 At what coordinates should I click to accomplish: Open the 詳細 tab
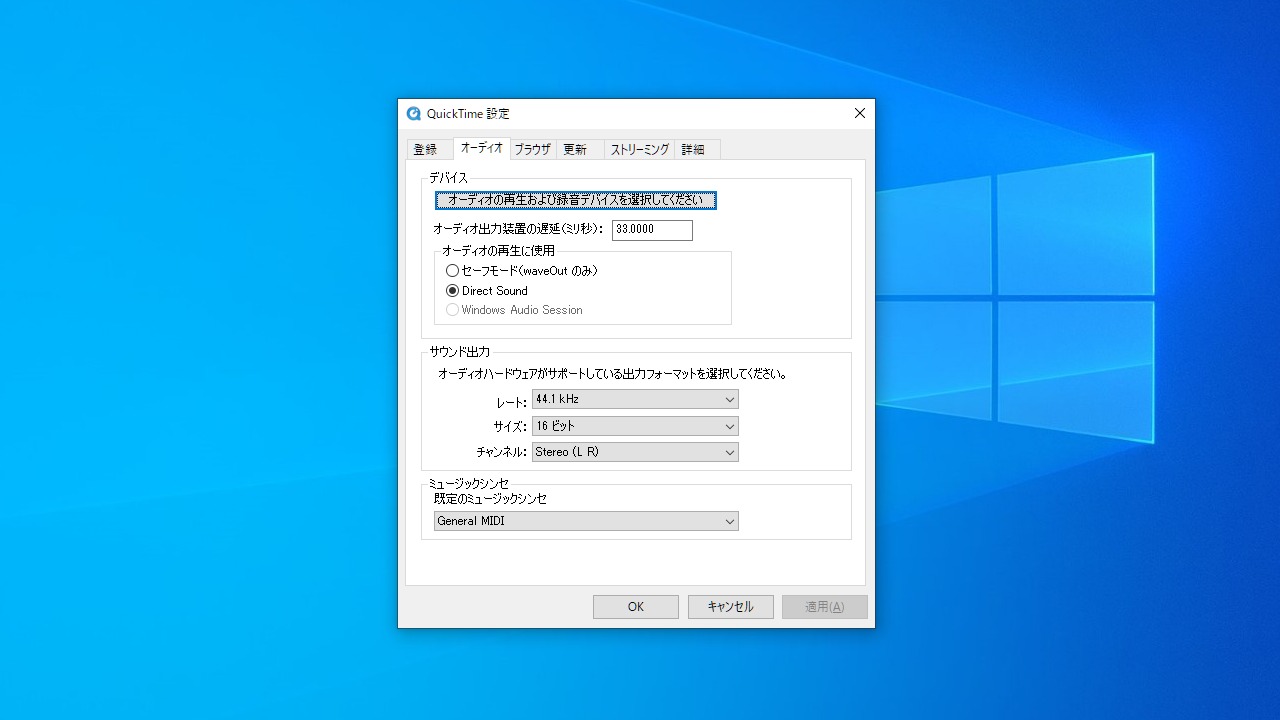tap(697, 149)
